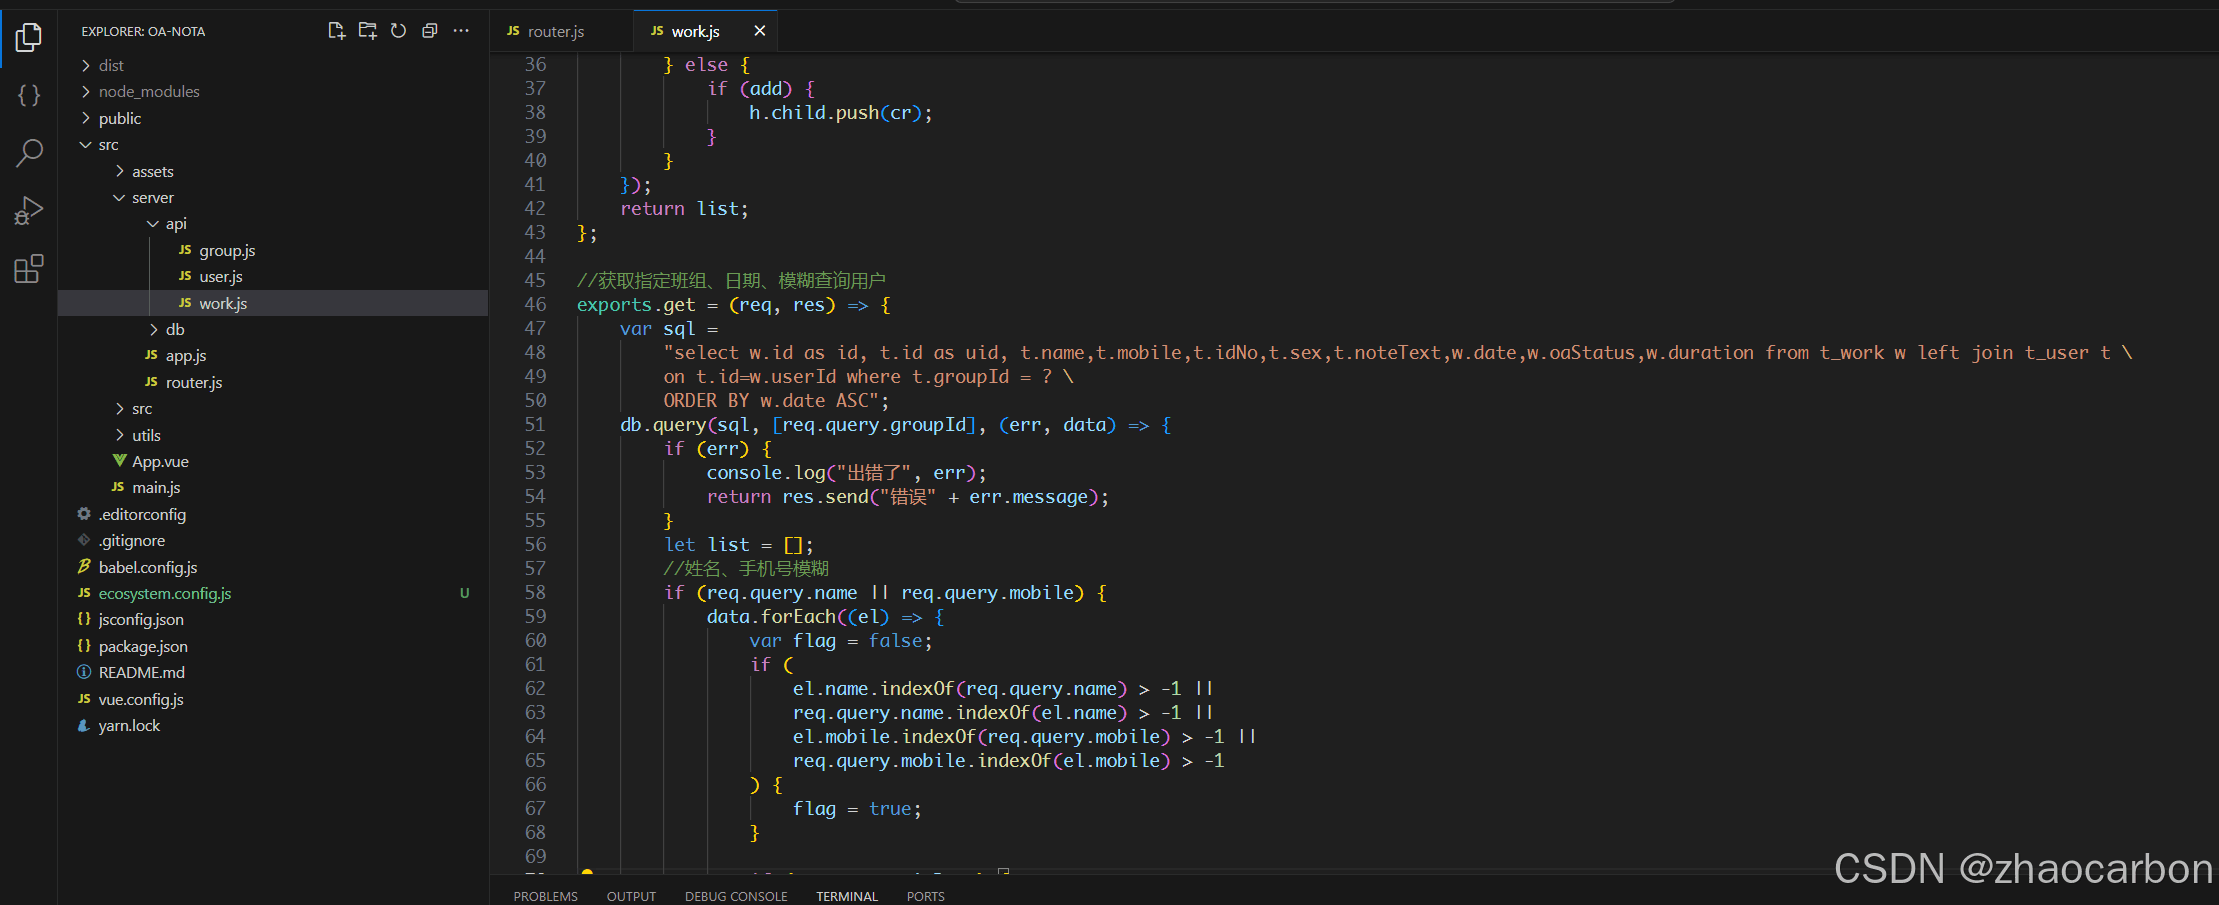Open the PROBLEMS panel tab
This screenshot has height=905, width=2219.
(x=545, y=896)
